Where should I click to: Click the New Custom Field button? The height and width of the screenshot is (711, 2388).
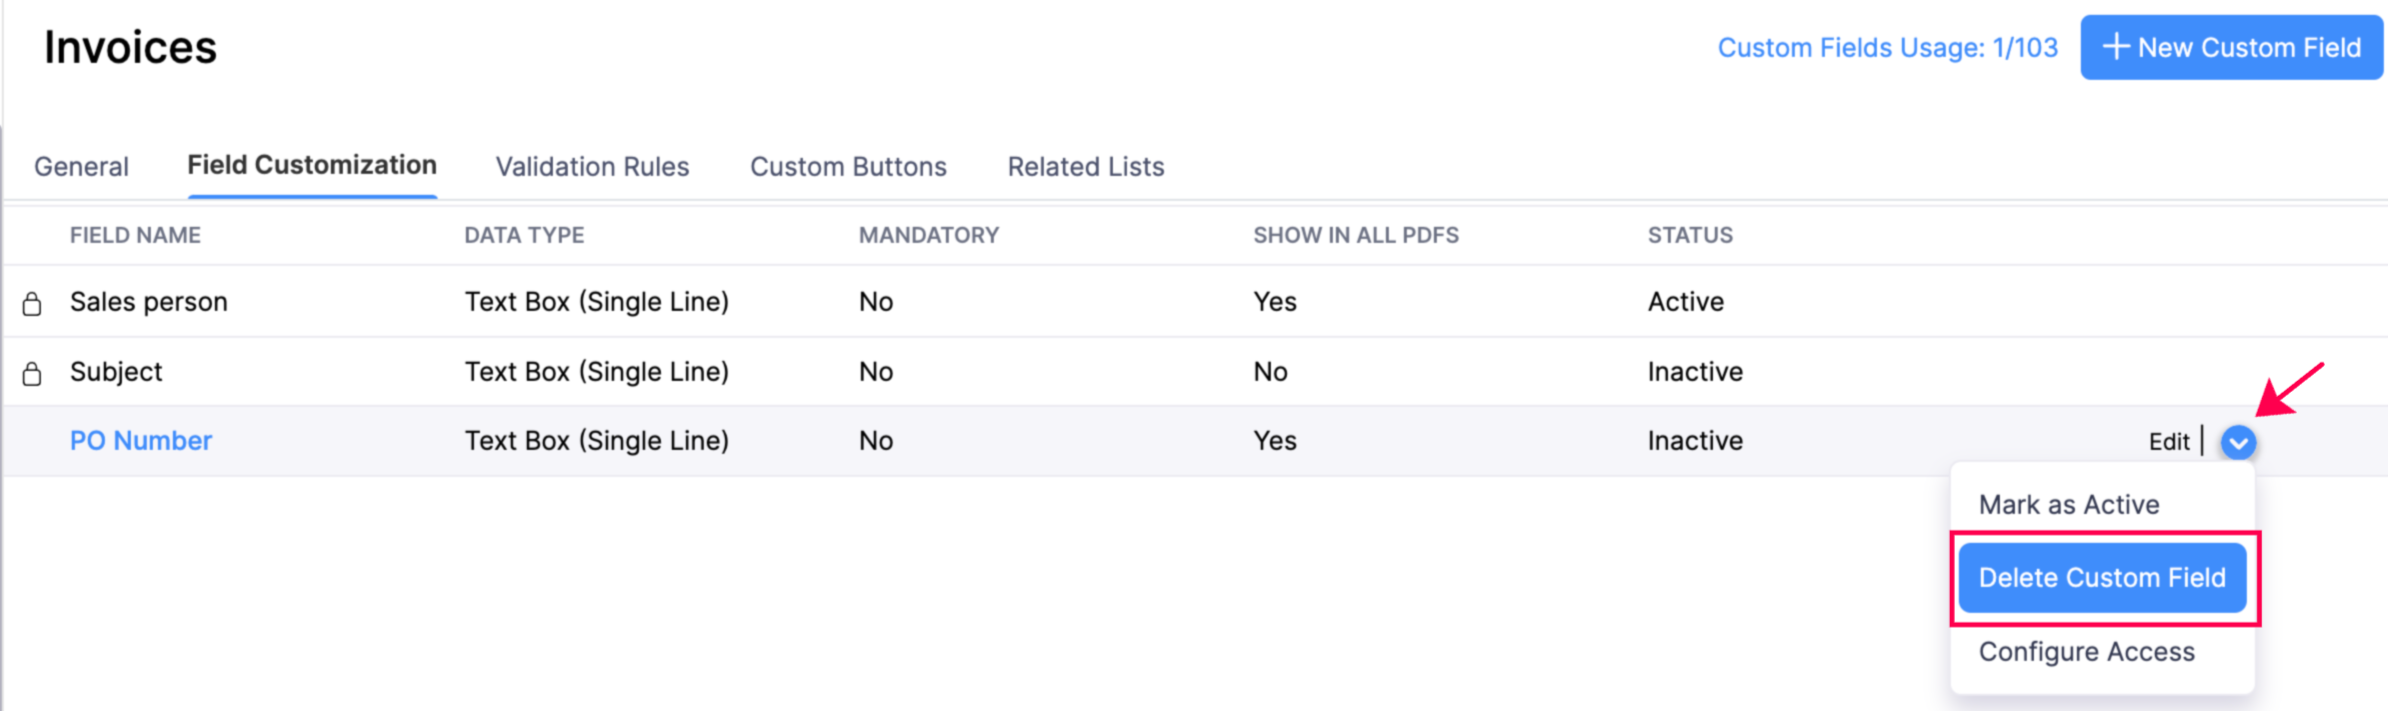[x=2231, y=46]
